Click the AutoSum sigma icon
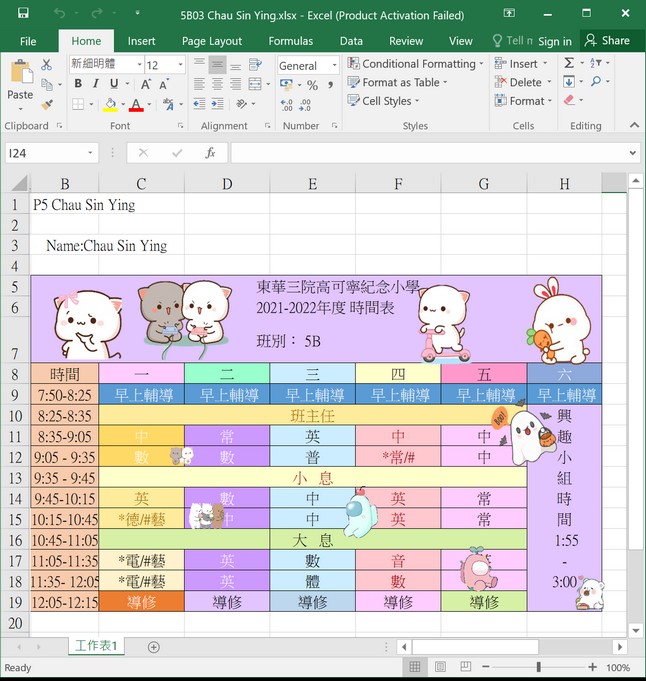 coord(569,63)
